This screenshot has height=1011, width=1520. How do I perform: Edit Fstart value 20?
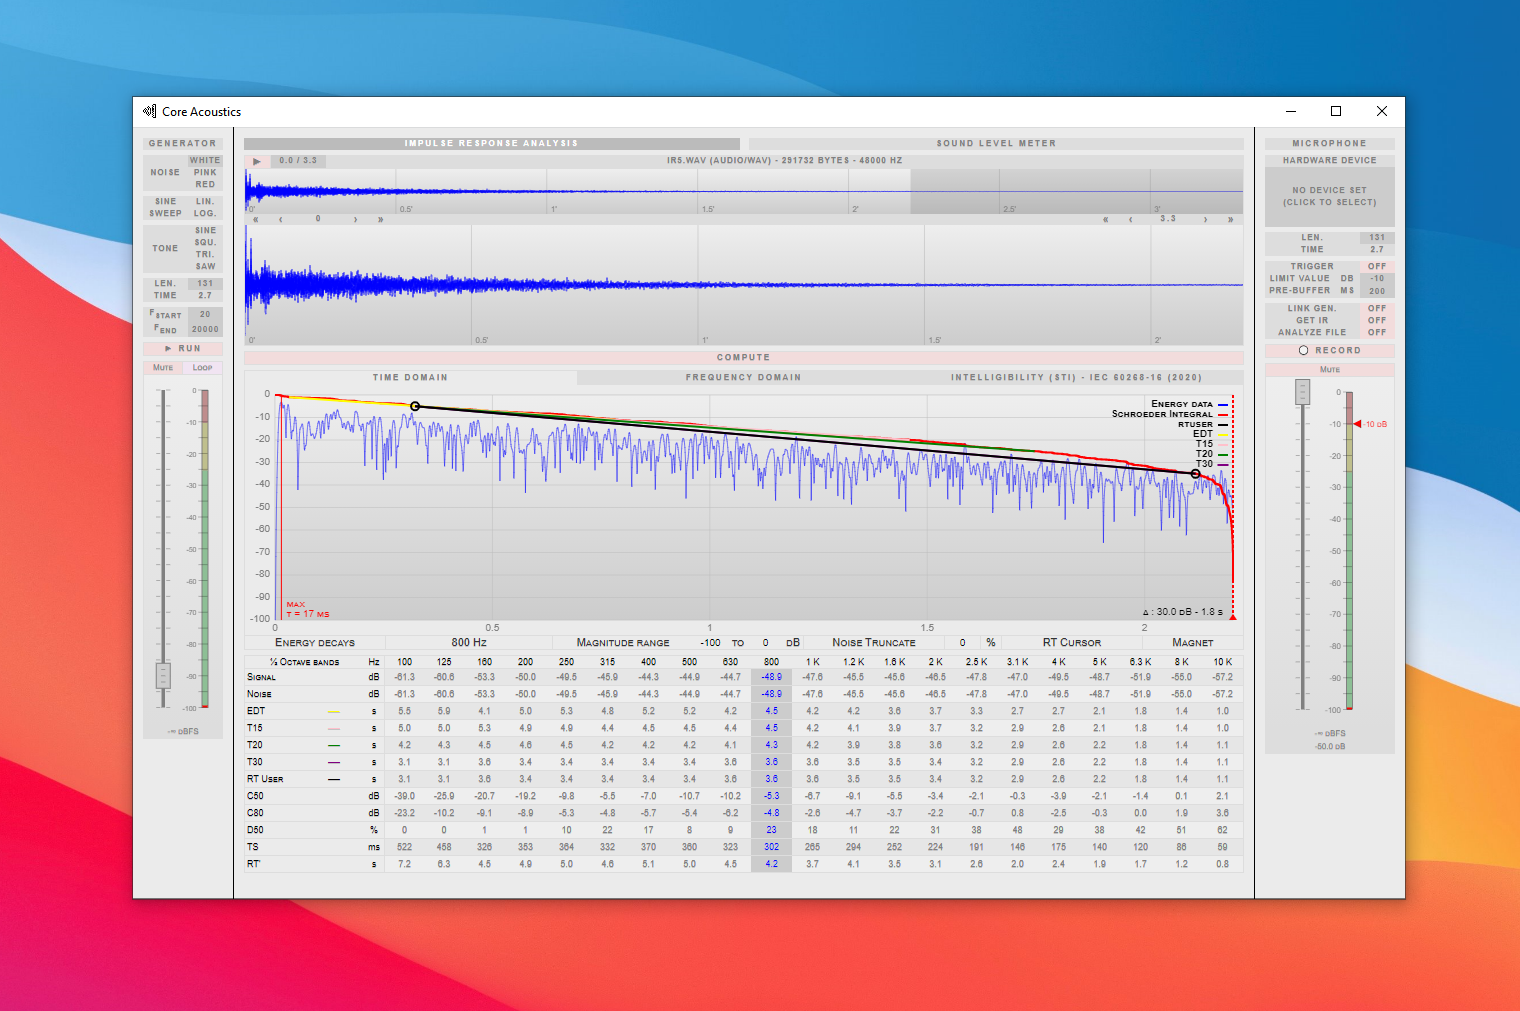pyautogui.click(x=205, y=314)
